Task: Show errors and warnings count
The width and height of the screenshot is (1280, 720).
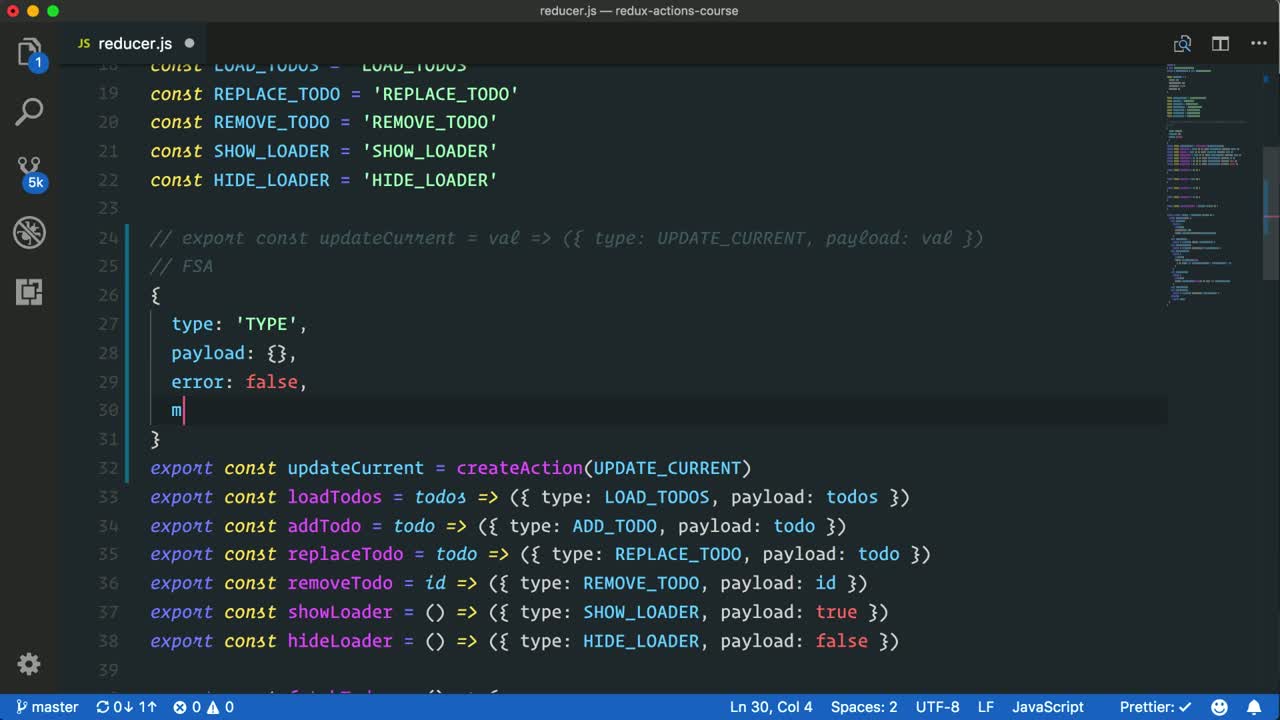Action: click(203, 707)
